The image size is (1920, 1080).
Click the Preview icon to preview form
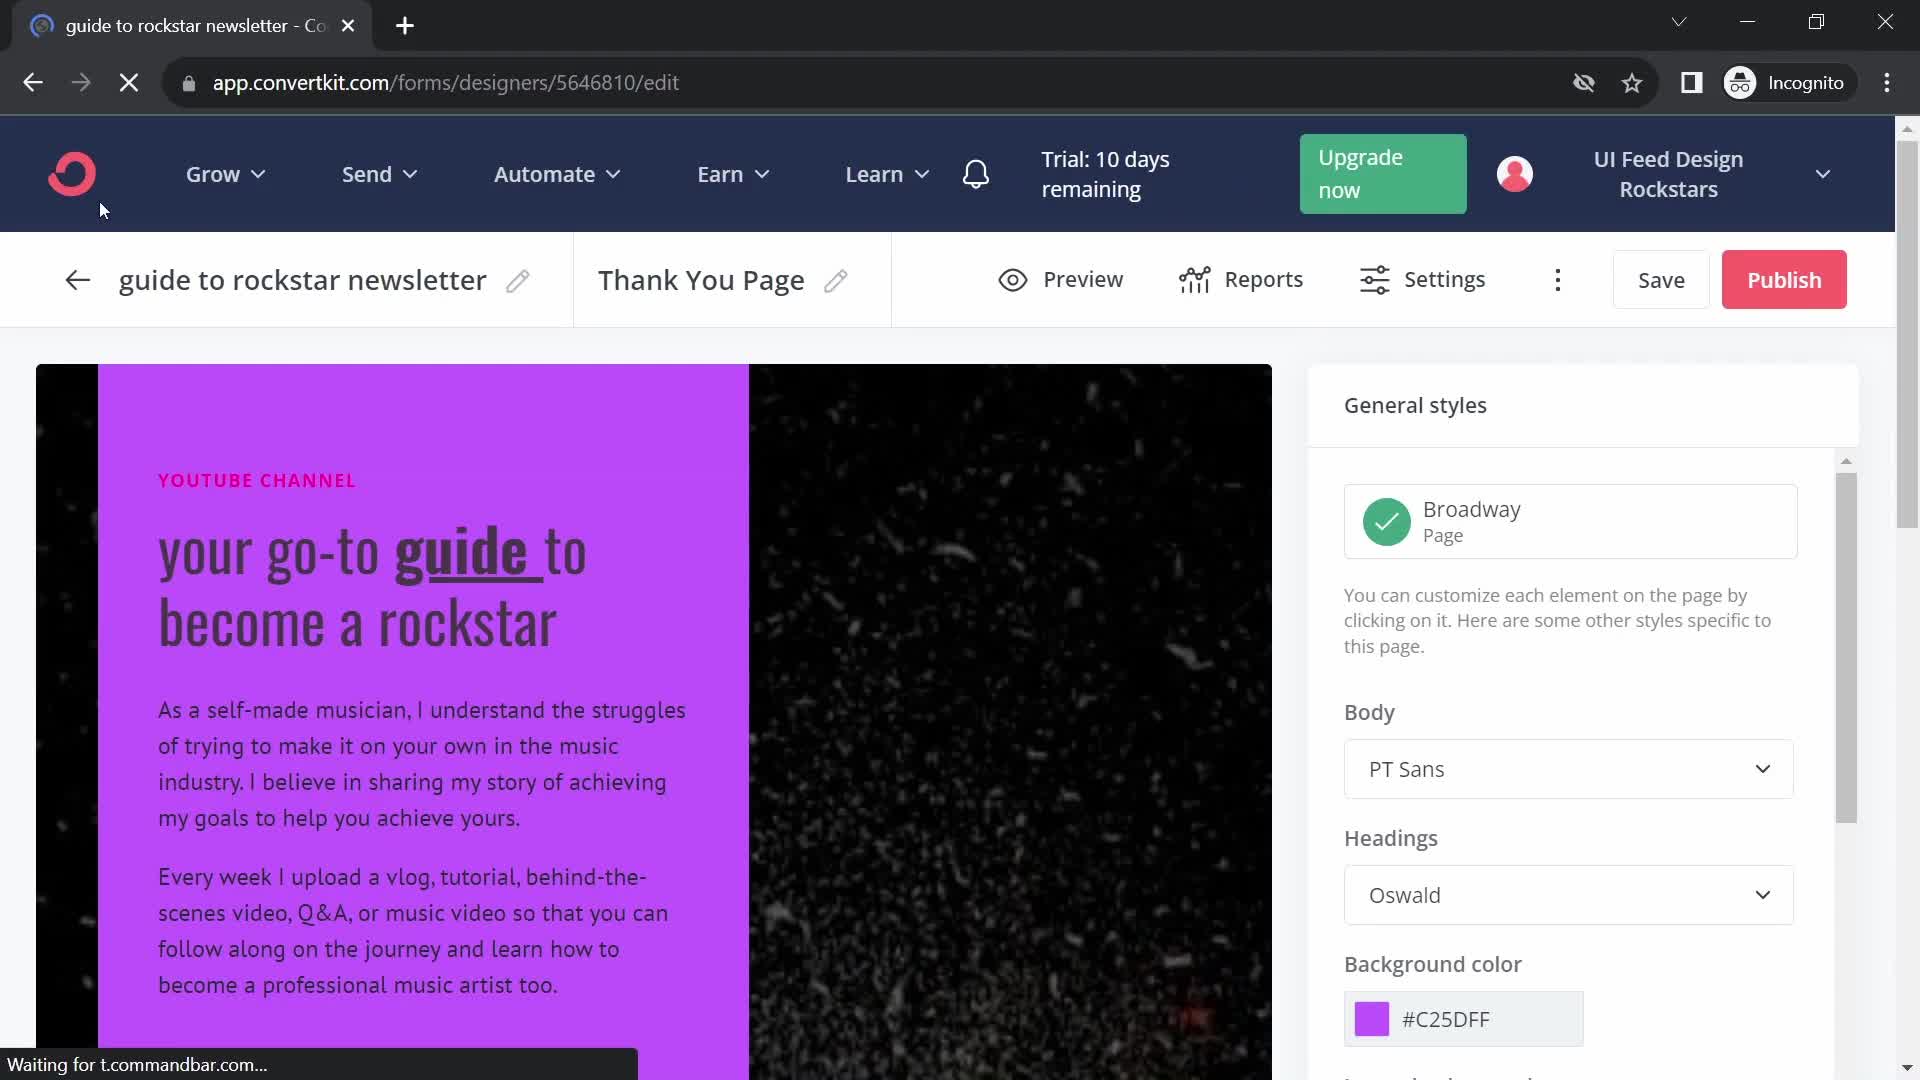[1013, 280]
